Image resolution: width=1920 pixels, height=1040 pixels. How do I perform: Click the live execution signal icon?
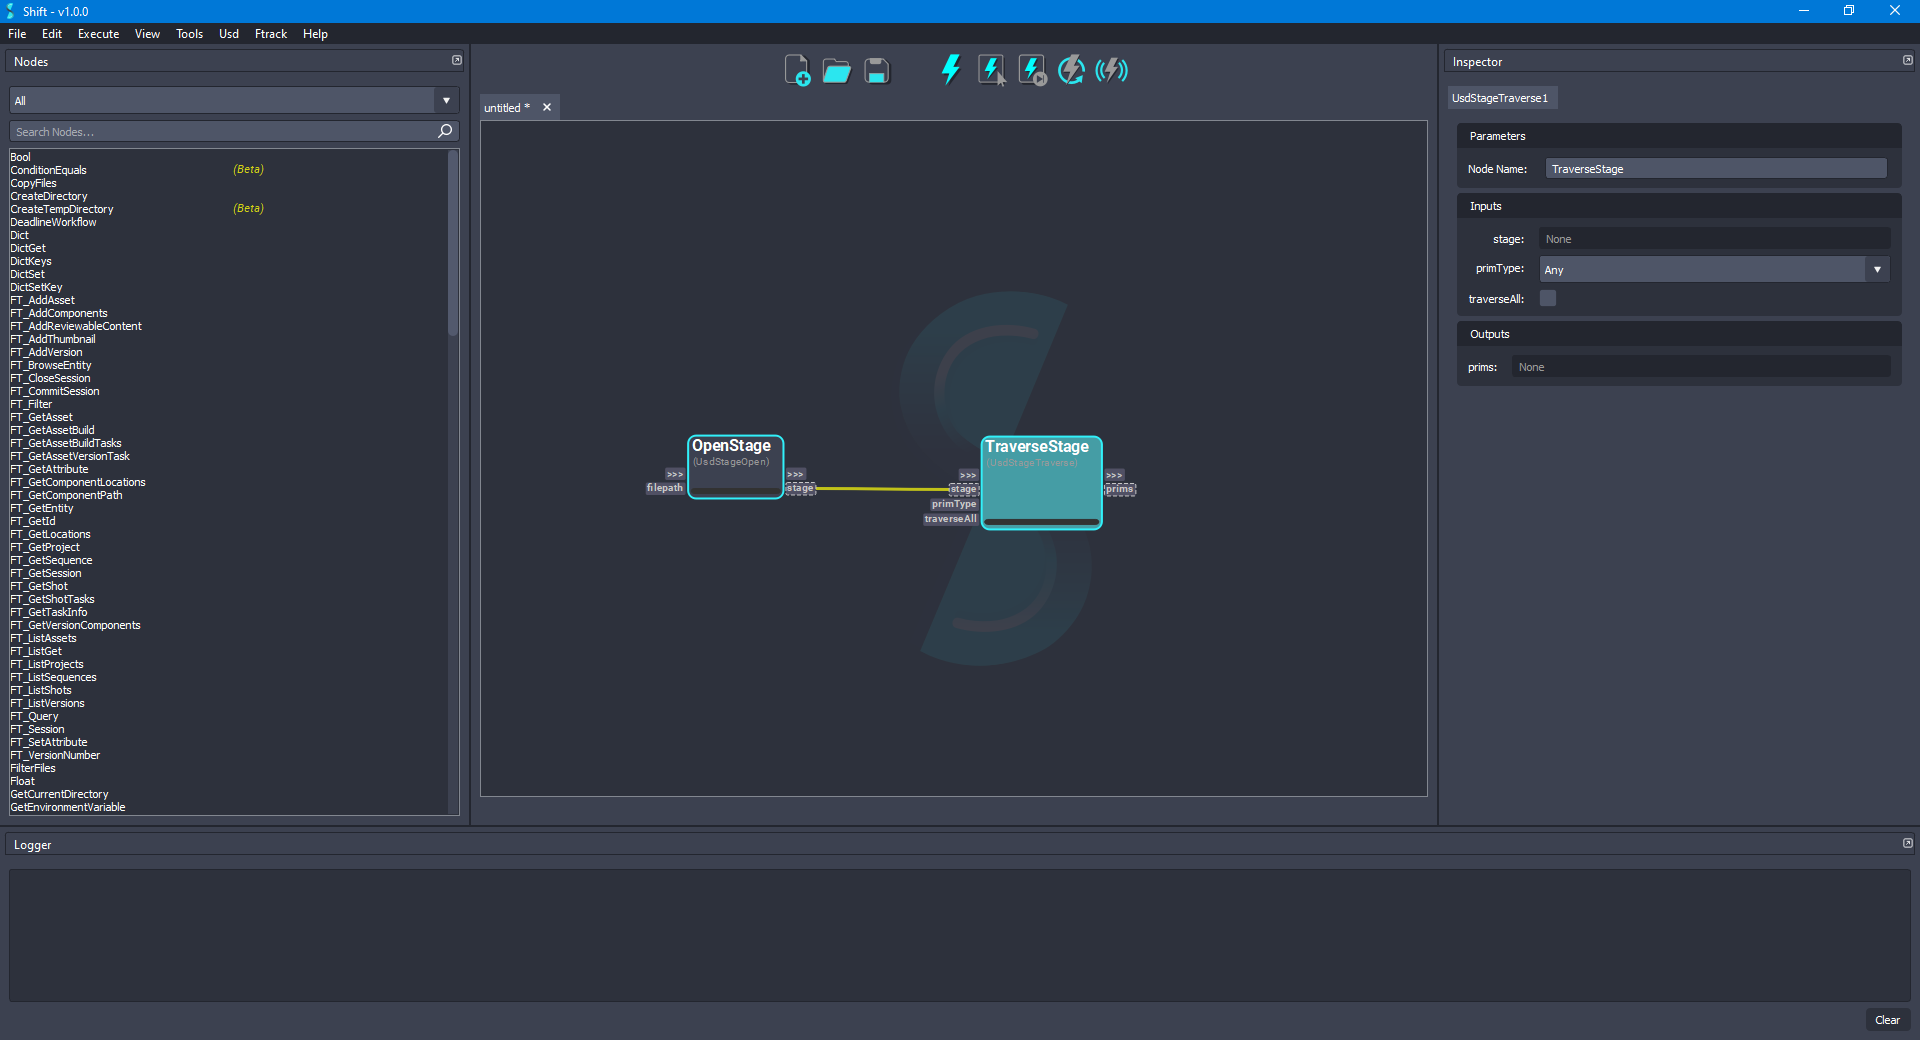pyautogui.click(x=1111, y=70)
